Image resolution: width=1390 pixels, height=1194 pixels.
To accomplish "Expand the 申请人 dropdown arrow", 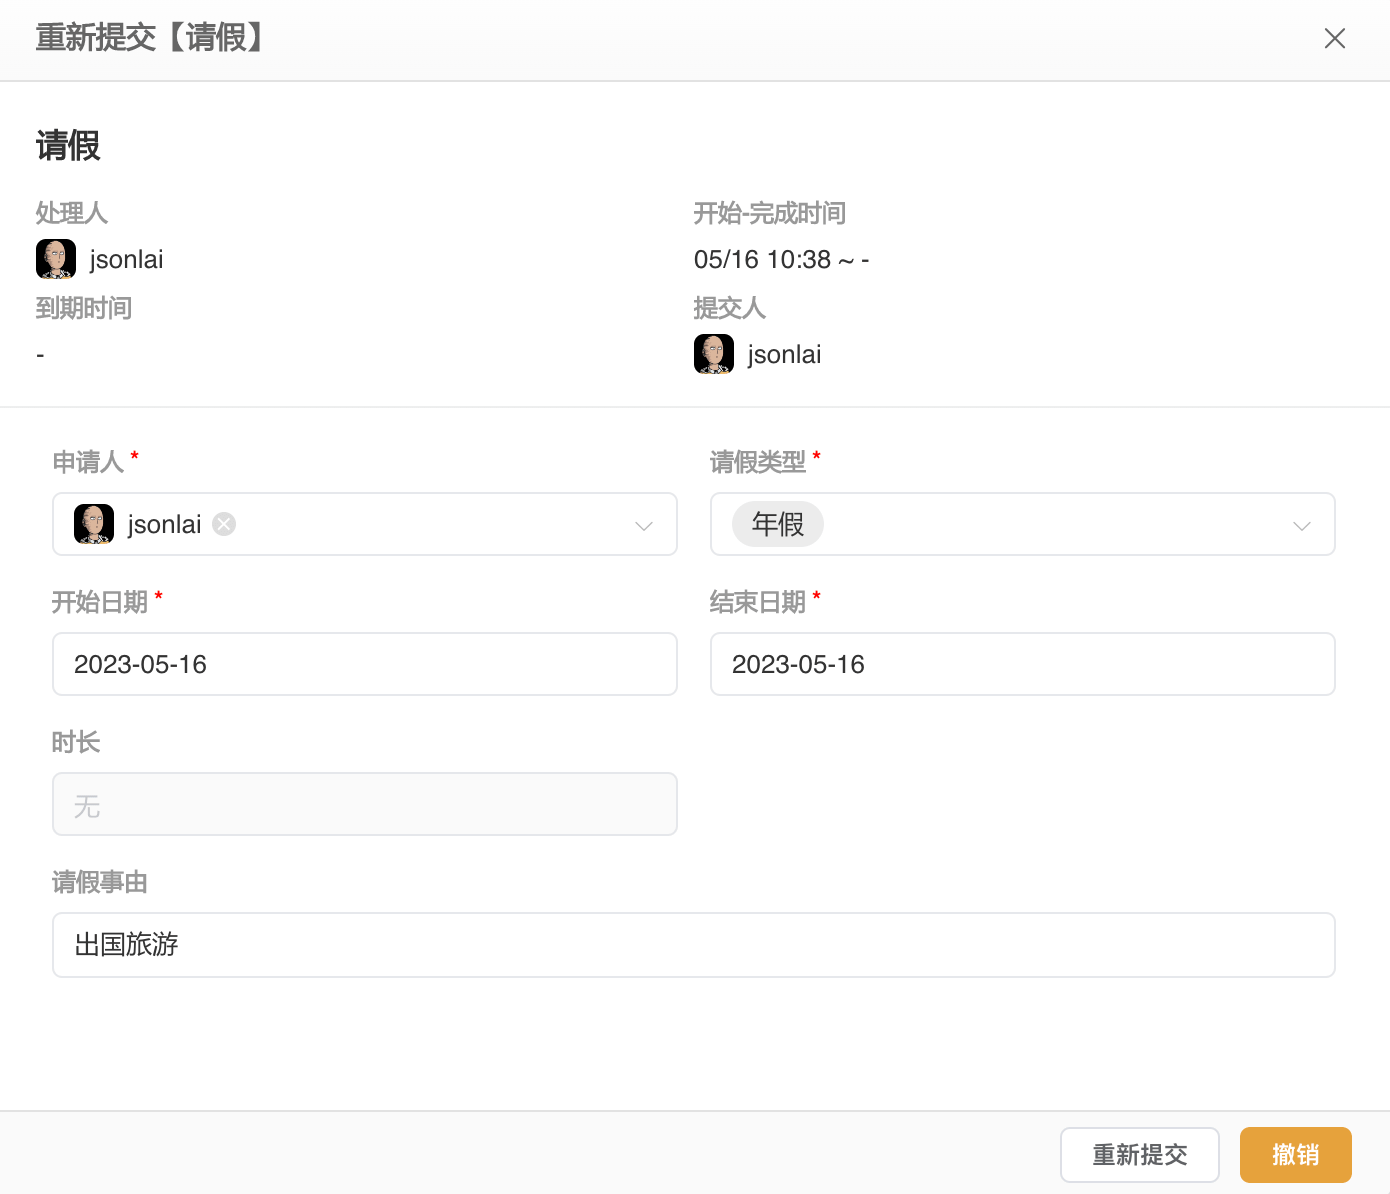I will pyautogui.click(x=644, y=525).
